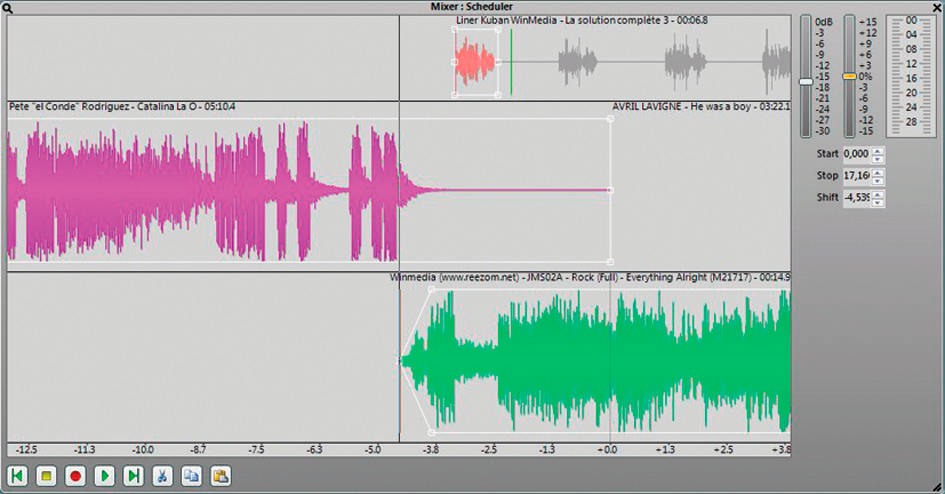Click the Stop time input field

[856, 176]
